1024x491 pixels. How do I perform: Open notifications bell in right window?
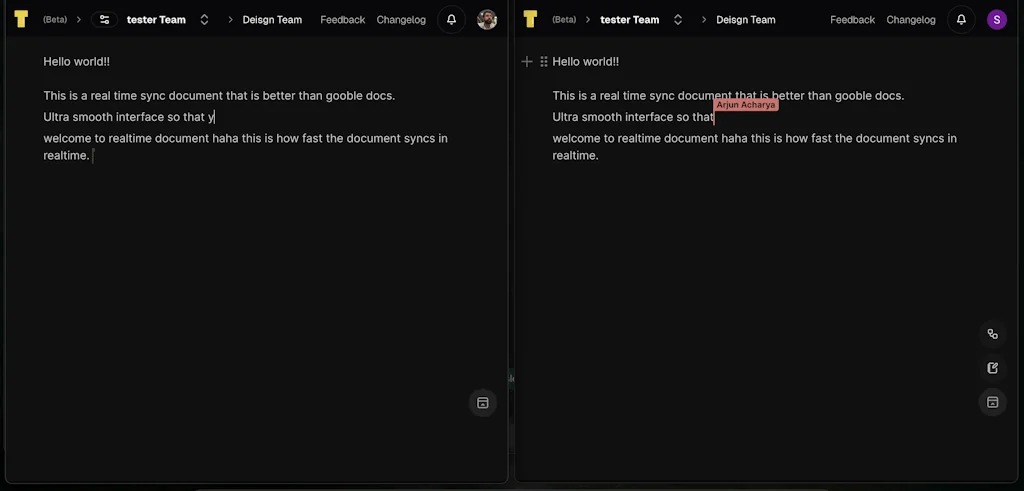(961, 20)
